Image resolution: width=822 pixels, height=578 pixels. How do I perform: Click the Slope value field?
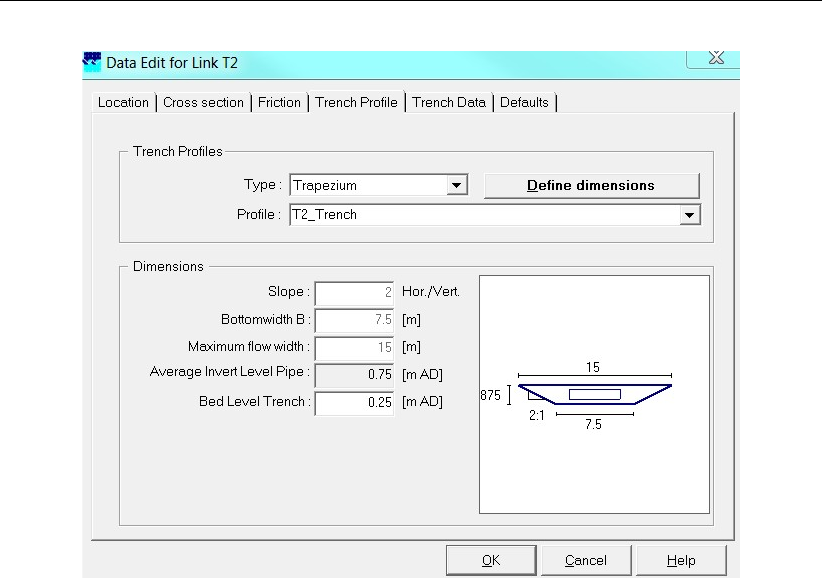(x=354, y=292)
